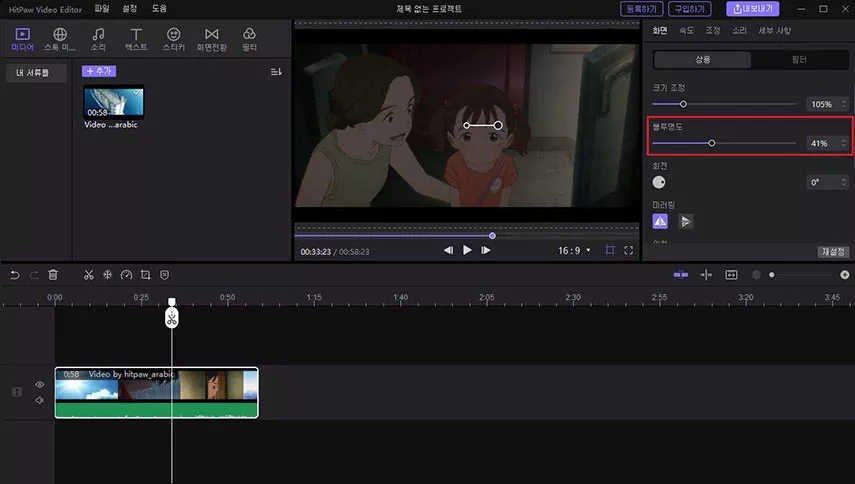Image resolution: width=855 pixels, height=484 pixels.
Task: Open the Filter (필터) panel
Action: tap(249, 40)
